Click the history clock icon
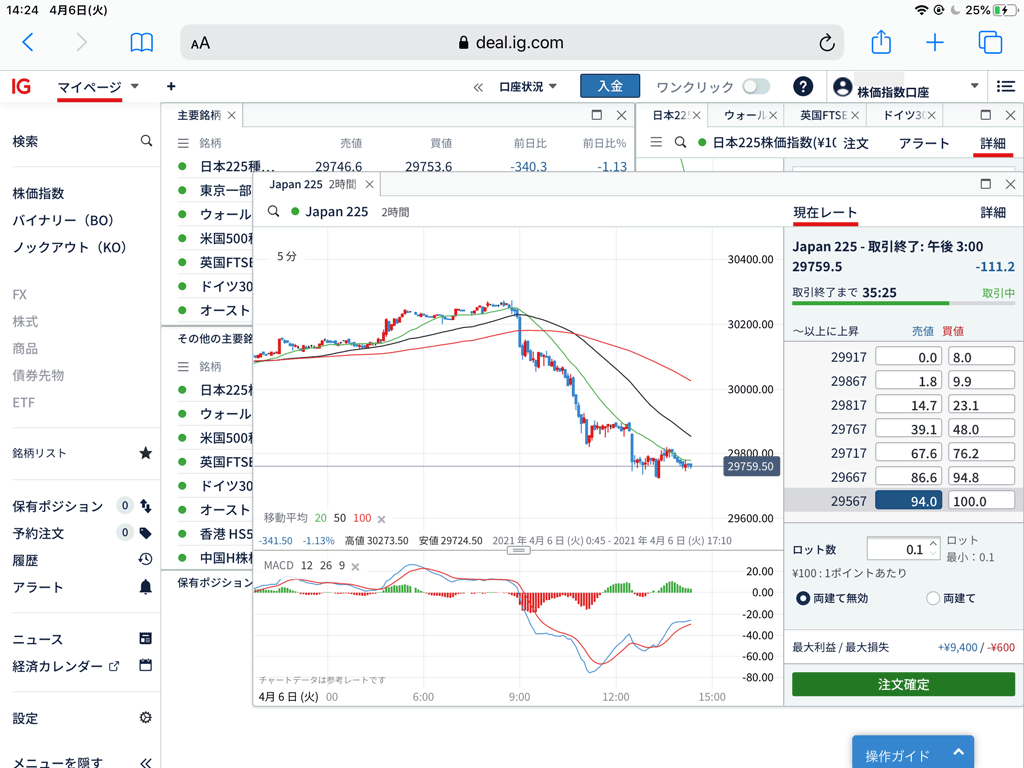Viewport: 1024px width, 768px height. pos(146,560)
